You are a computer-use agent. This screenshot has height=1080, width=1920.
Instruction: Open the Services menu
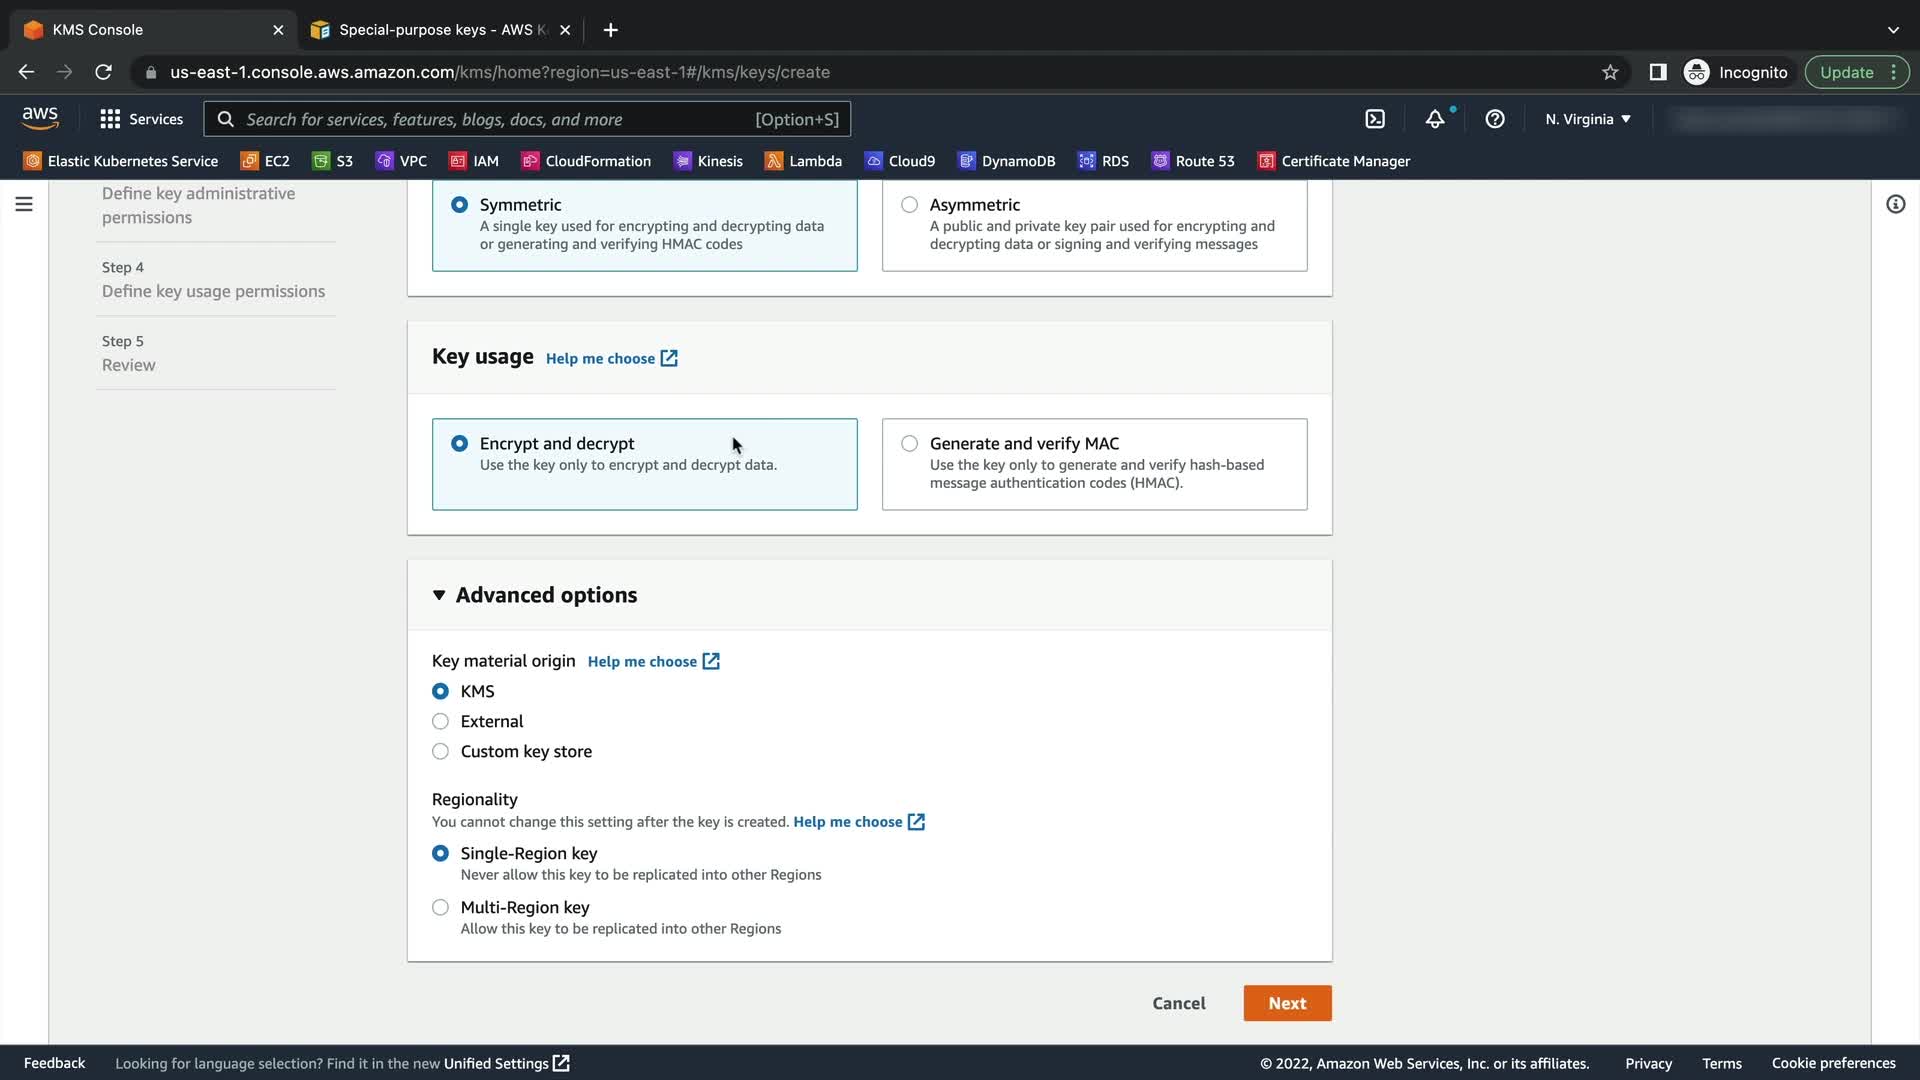click(141, 119)
